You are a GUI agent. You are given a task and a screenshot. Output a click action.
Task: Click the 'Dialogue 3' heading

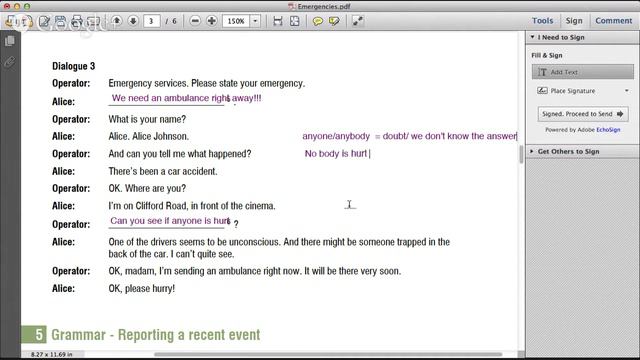click(x=73, y=66)
